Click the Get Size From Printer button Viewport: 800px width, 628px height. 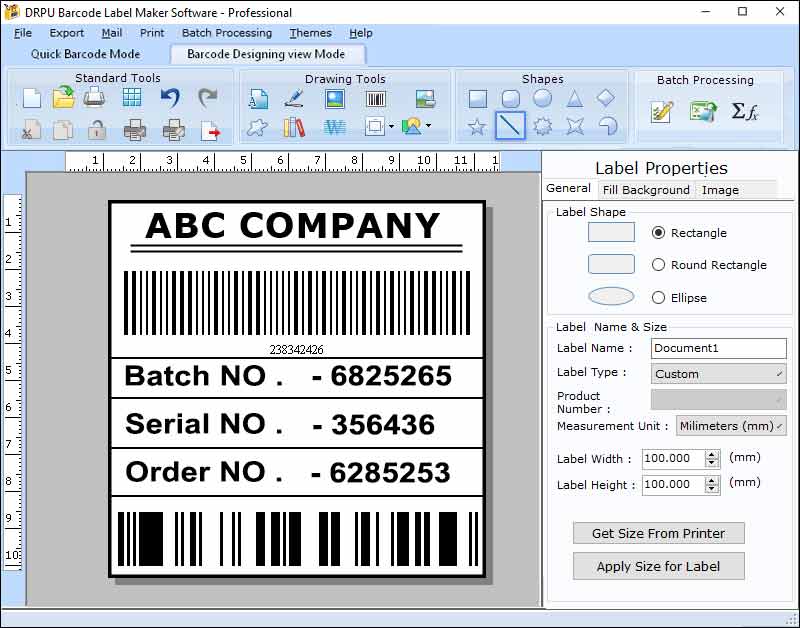pos(658,533)
